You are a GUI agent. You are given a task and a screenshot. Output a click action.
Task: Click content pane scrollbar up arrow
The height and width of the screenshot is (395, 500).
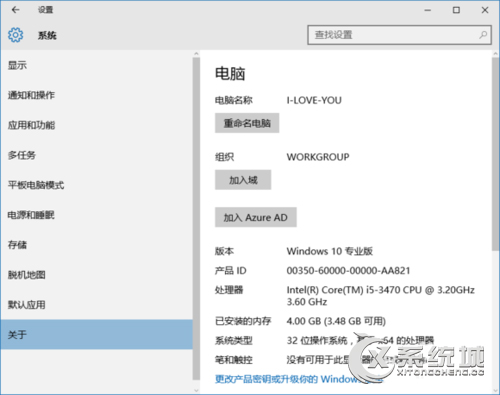coord(496,54)
